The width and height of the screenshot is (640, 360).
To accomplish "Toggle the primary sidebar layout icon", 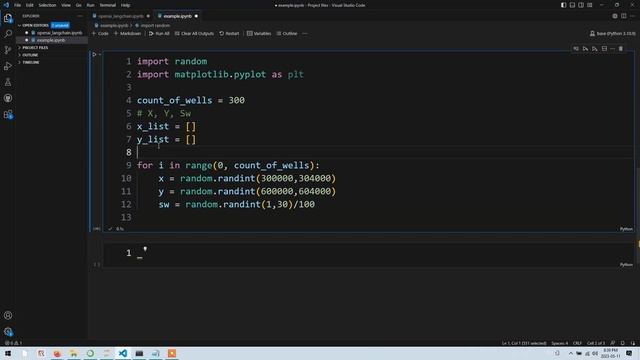I will pos(563,5).
